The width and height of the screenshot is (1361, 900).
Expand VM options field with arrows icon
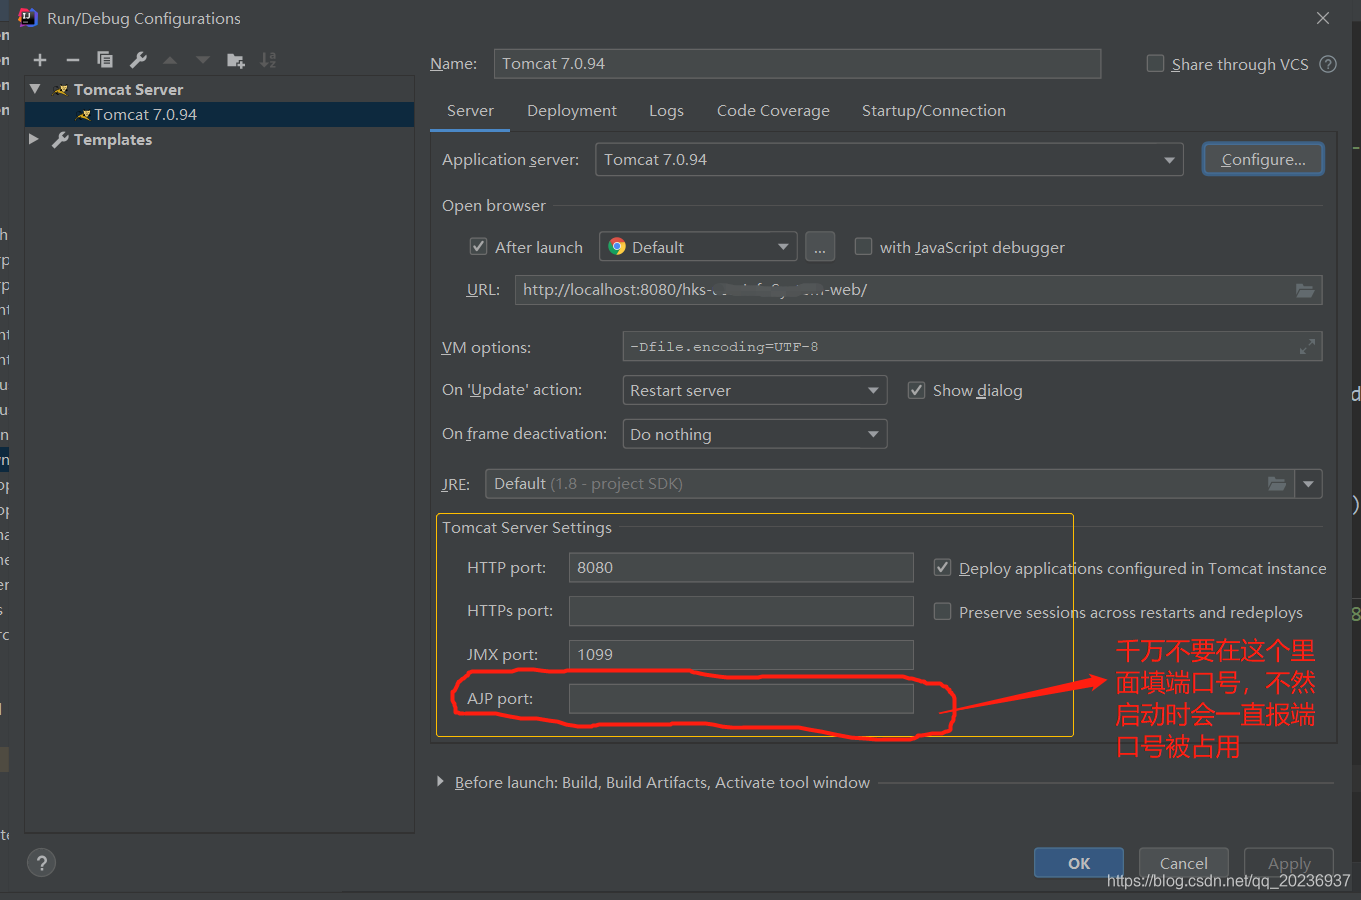pos(1307,347)
